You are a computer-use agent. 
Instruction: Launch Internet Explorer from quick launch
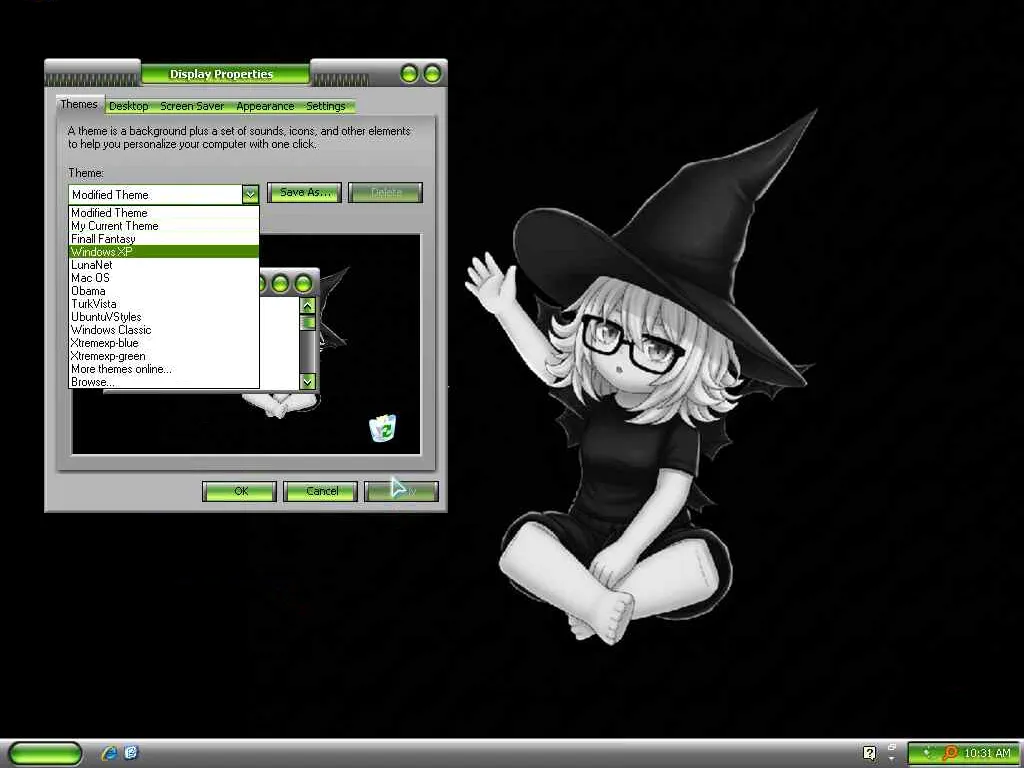pyautogui.click(x=109, y=753)
